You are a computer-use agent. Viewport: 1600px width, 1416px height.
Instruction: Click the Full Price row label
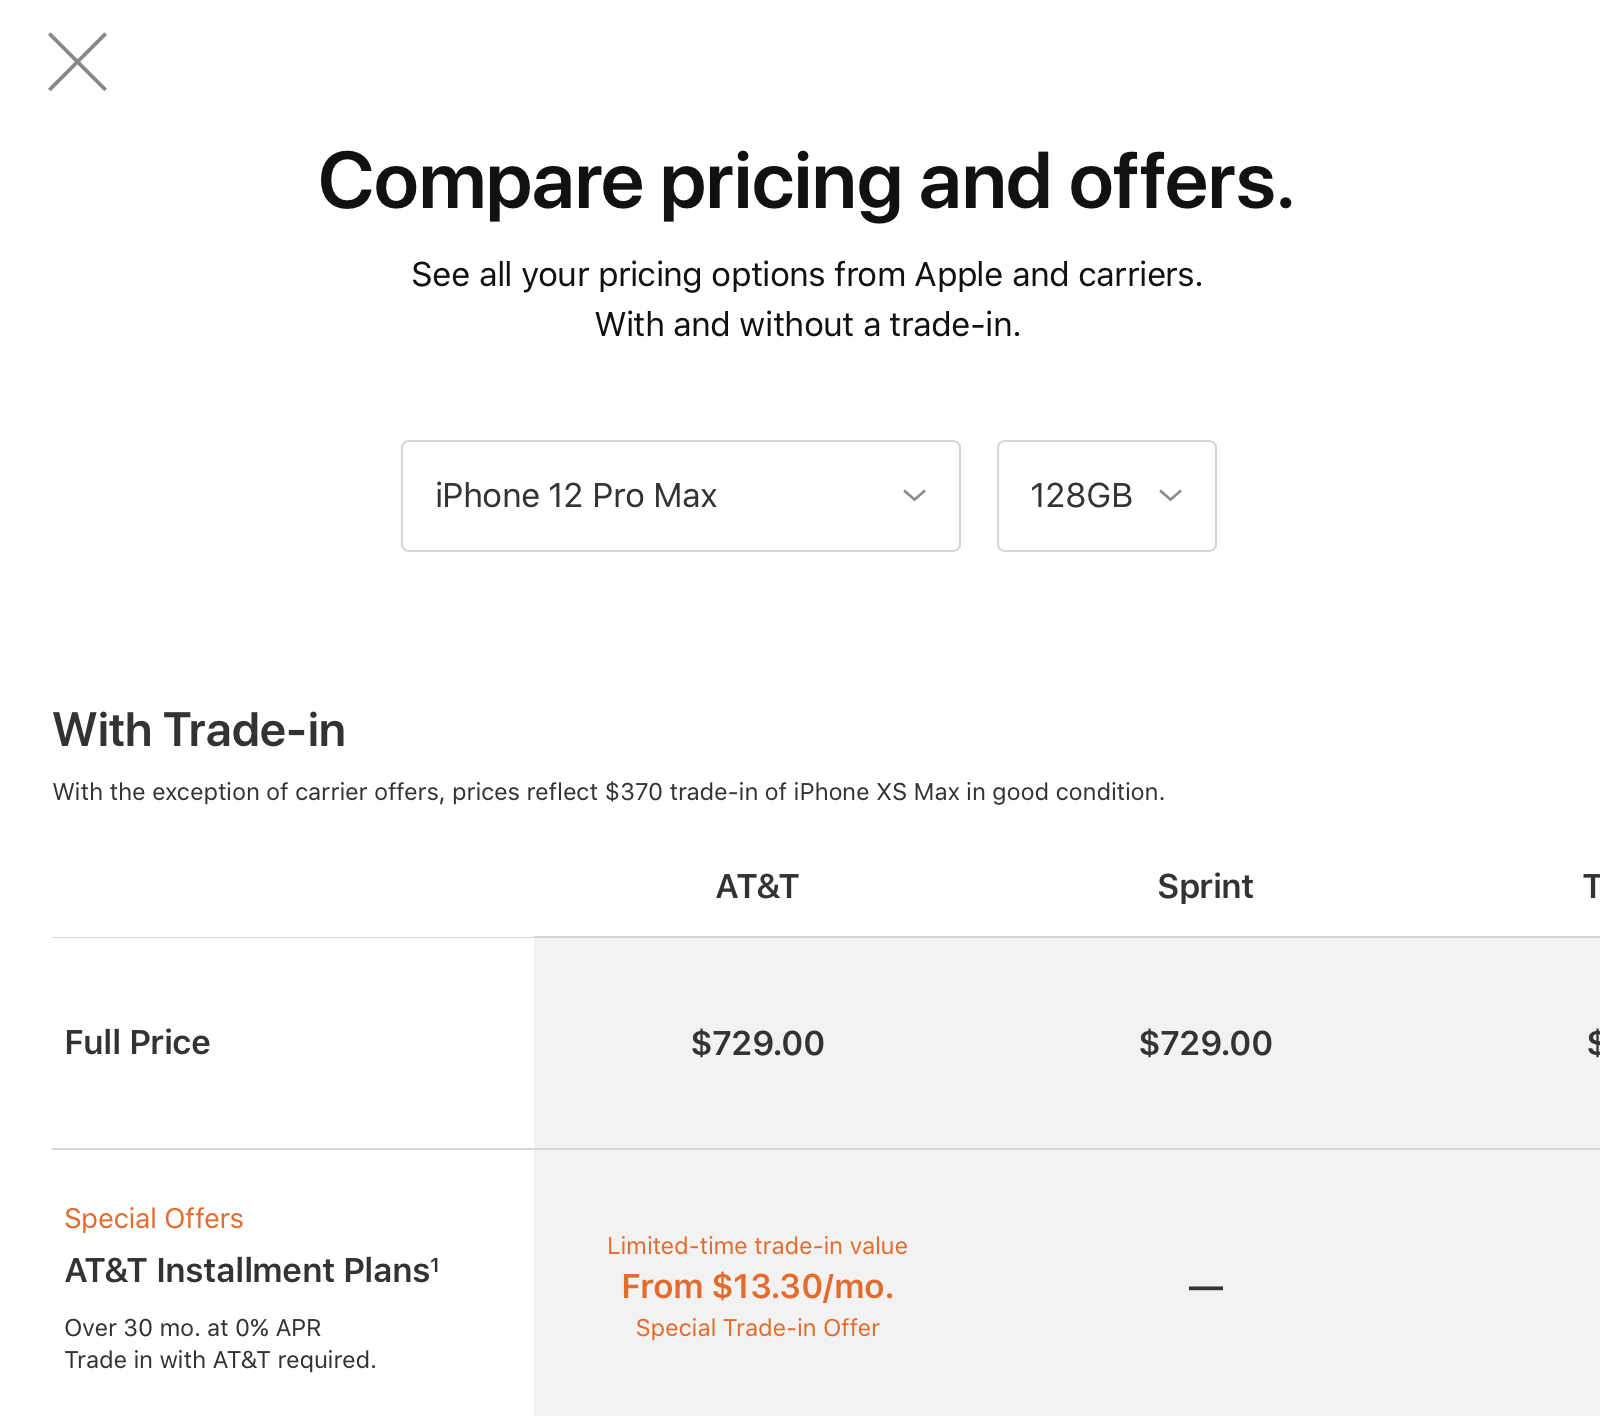point(137,1043)
